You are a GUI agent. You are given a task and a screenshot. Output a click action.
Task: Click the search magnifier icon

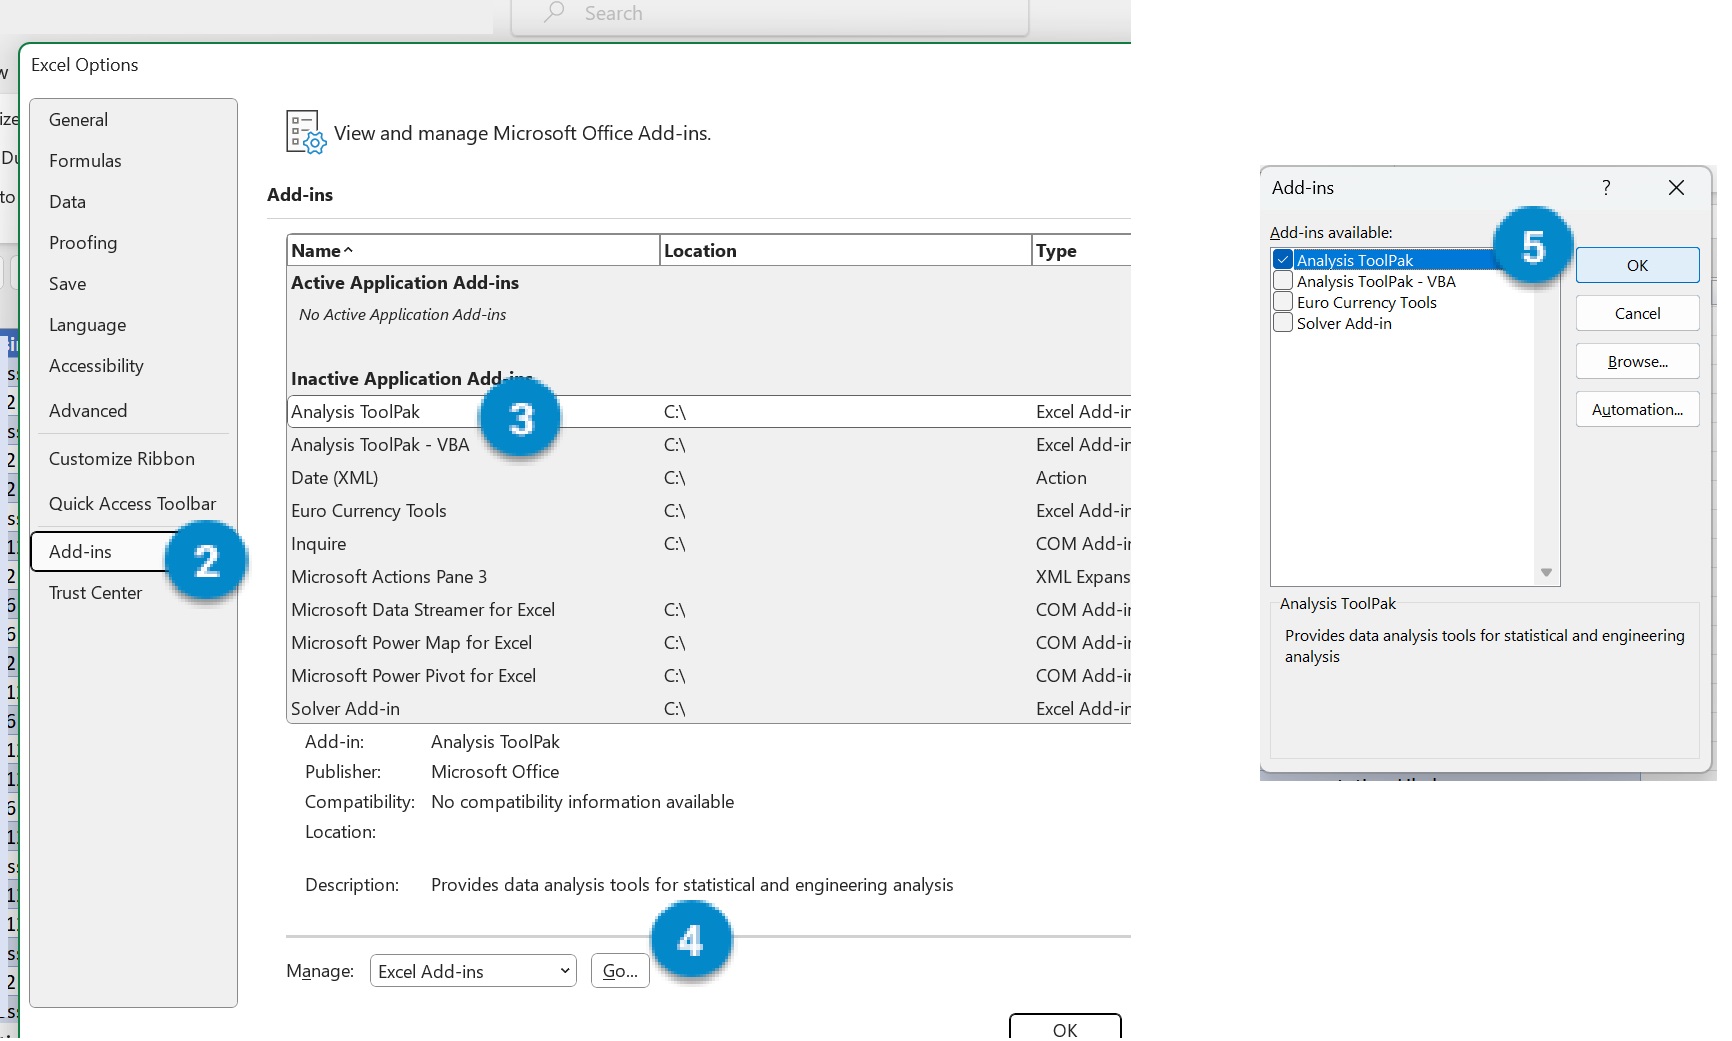click(x=554, y=13)
